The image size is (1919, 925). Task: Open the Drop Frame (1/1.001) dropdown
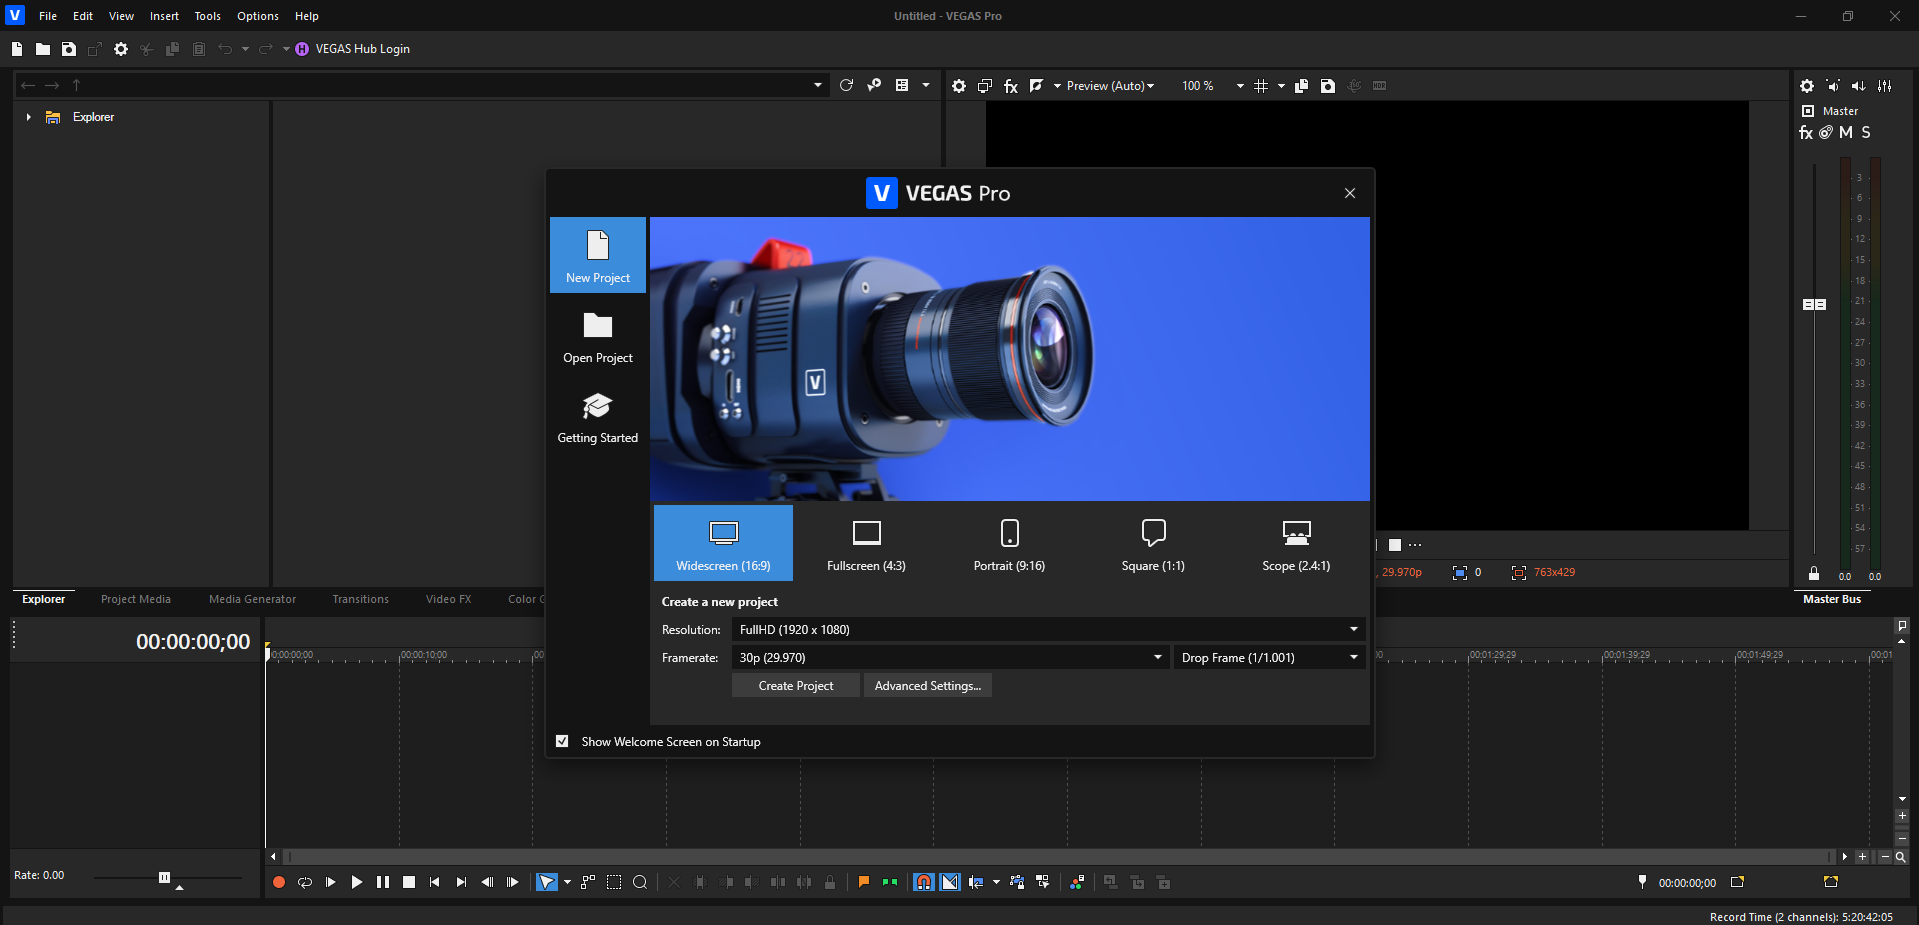tap(1269, 657)
